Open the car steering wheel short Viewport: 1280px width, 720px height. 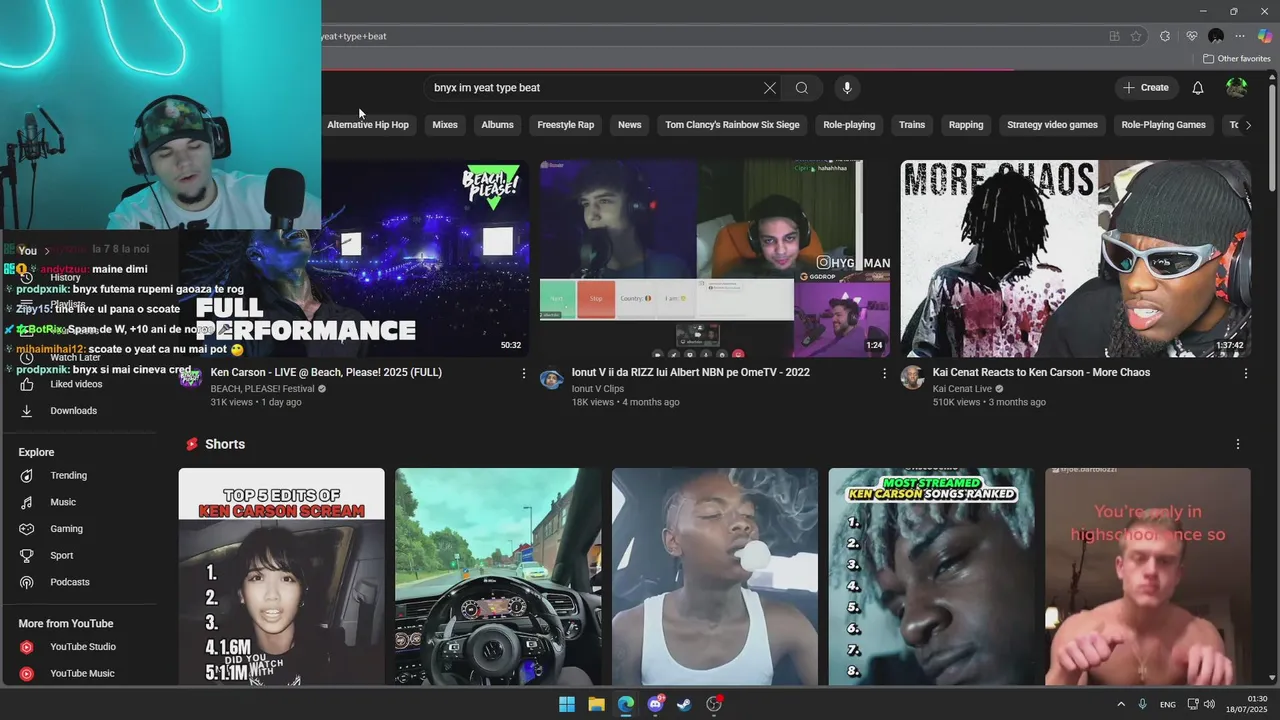[x=498, y=576]
